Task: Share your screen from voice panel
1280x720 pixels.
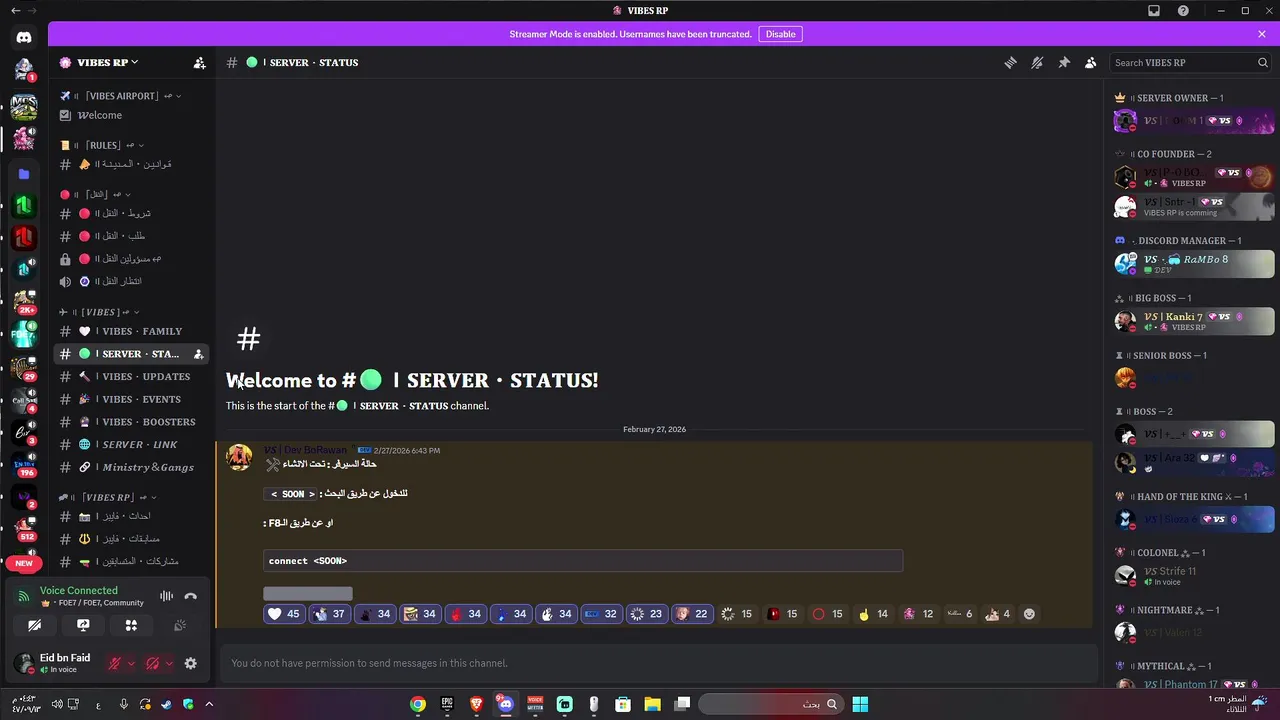Action: tap(83, 625)
